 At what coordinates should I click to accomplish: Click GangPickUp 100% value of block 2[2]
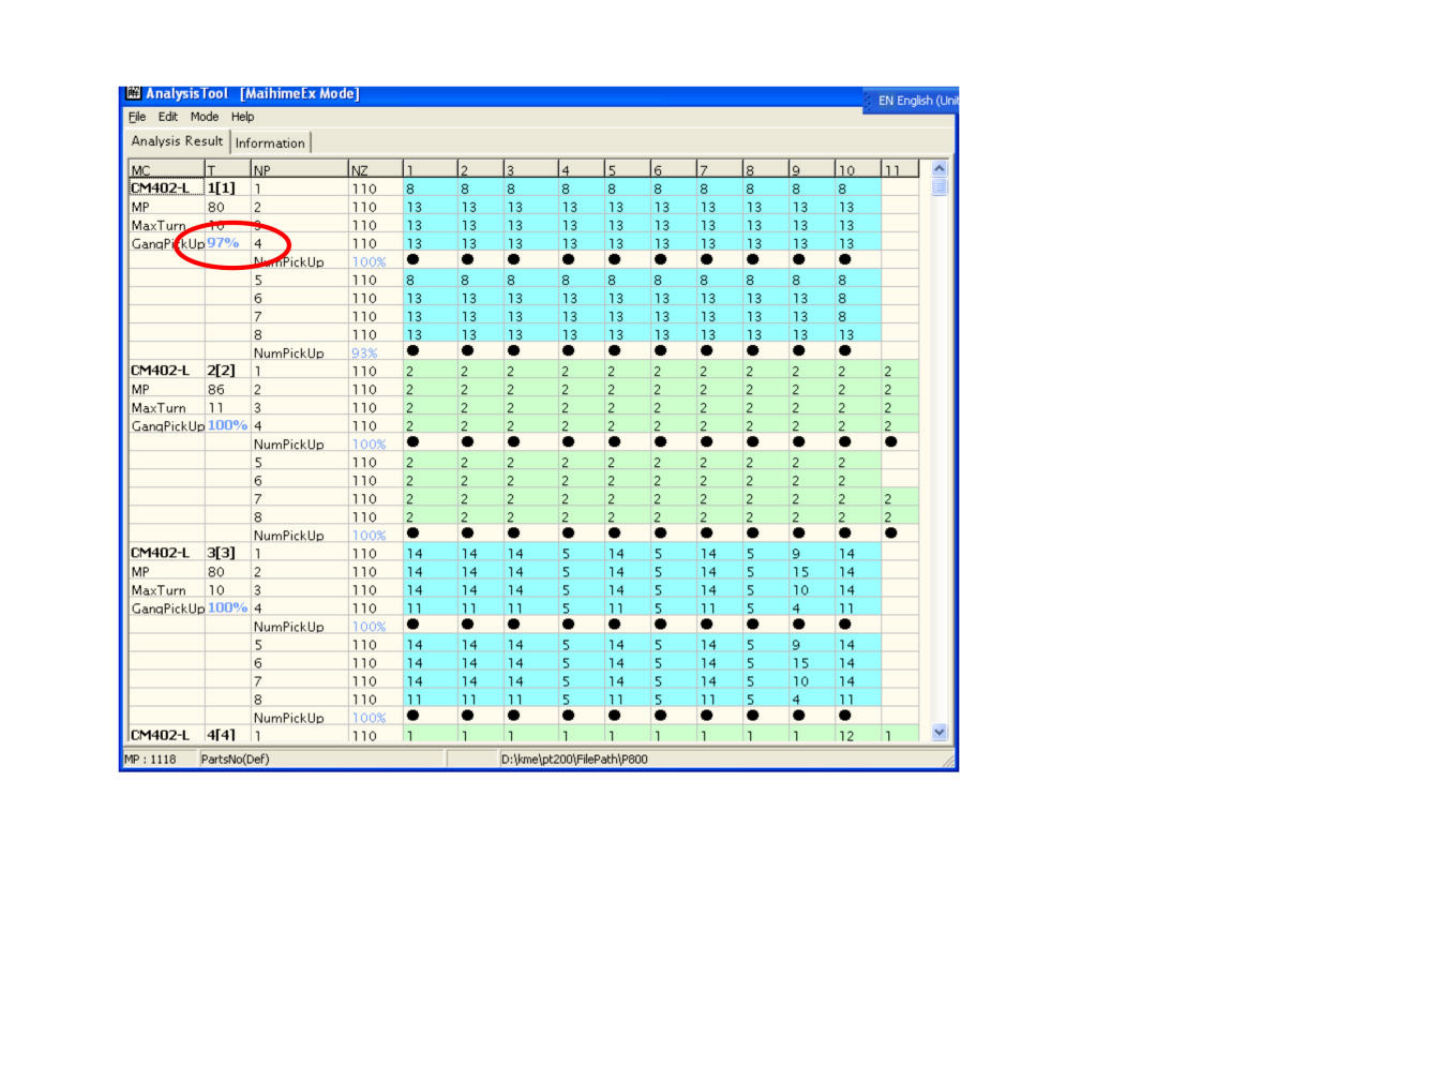(x=227, y=425)
